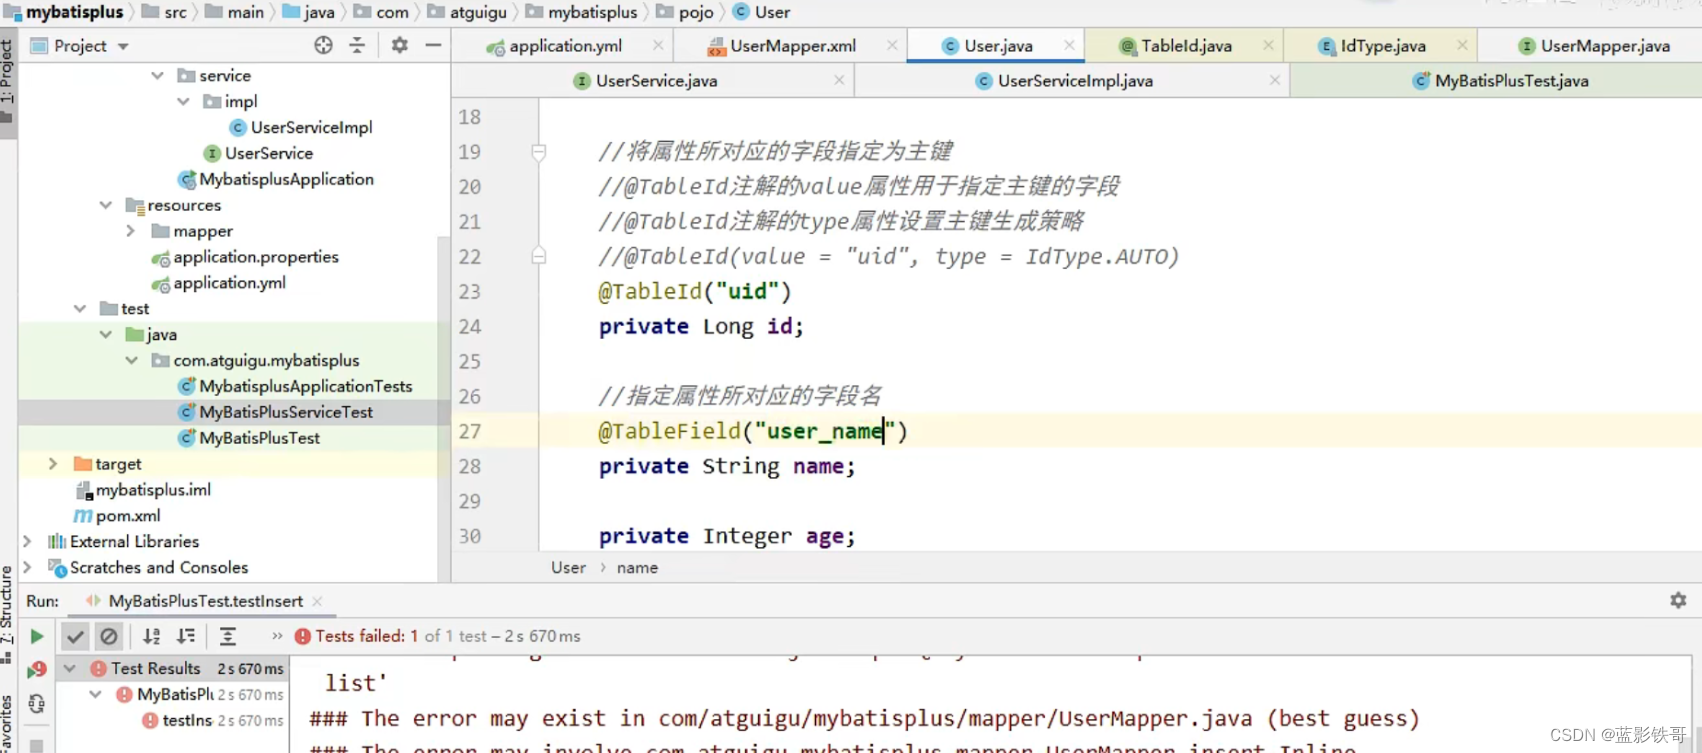Sort test results by duration

coord(186,636)
